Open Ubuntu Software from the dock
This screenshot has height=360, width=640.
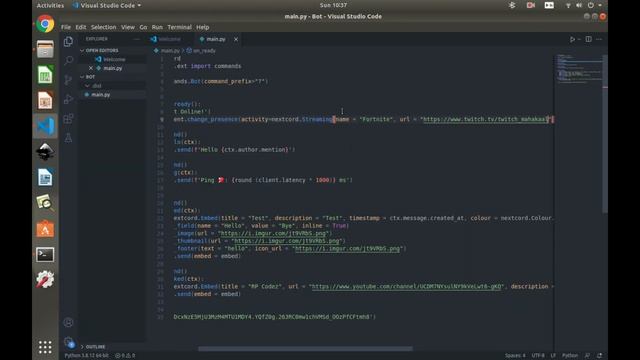click(45, 229)
